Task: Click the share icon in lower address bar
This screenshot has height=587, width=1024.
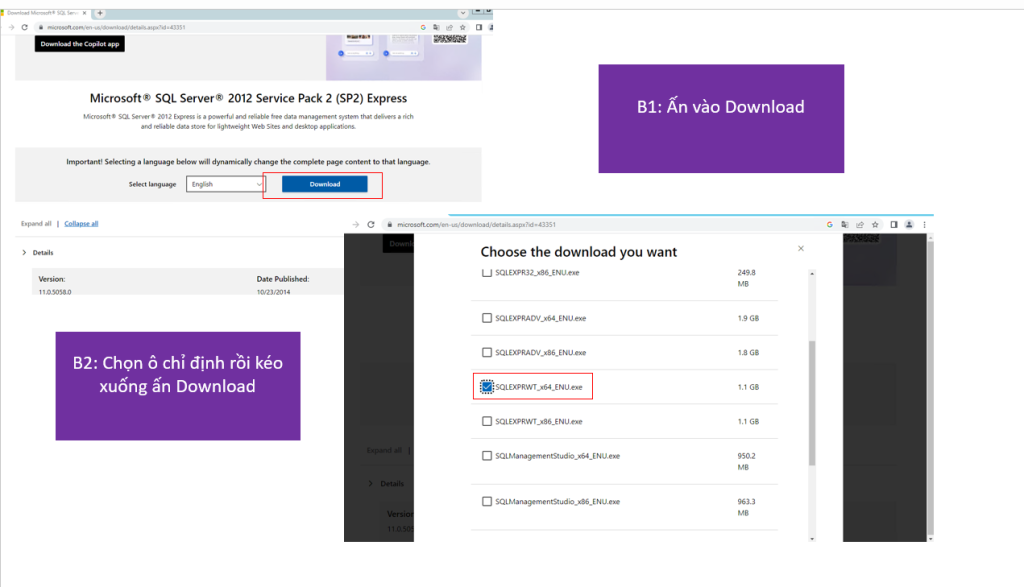Action: (860, 225)
